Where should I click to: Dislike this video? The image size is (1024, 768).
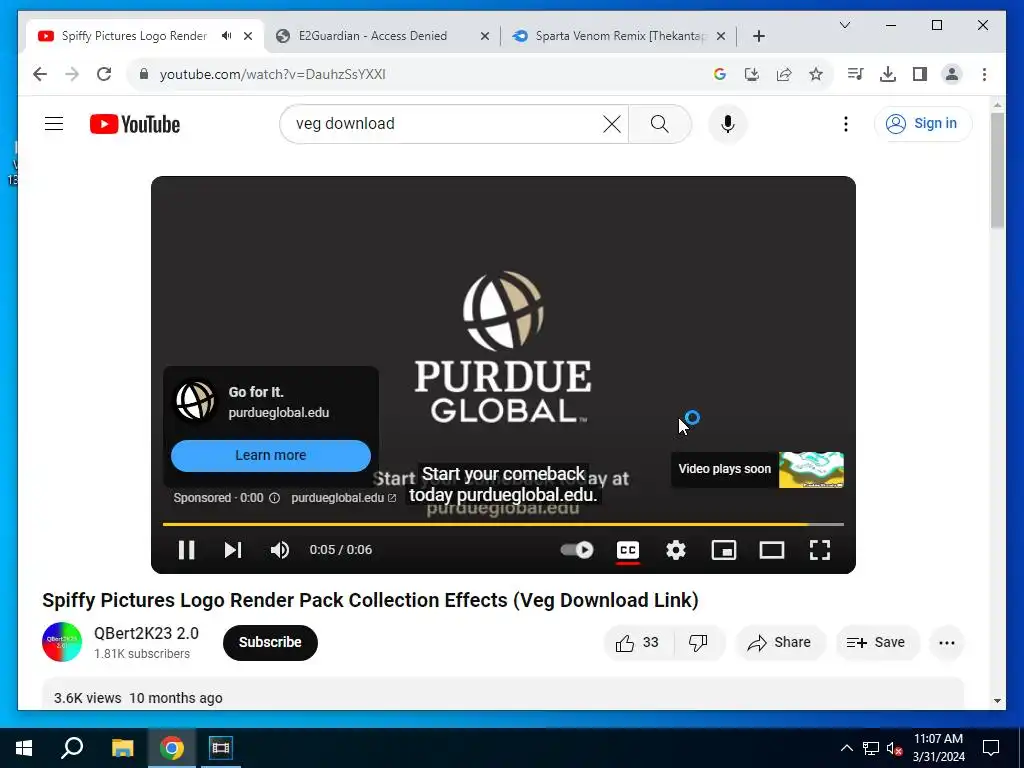[x=698, y=643]
